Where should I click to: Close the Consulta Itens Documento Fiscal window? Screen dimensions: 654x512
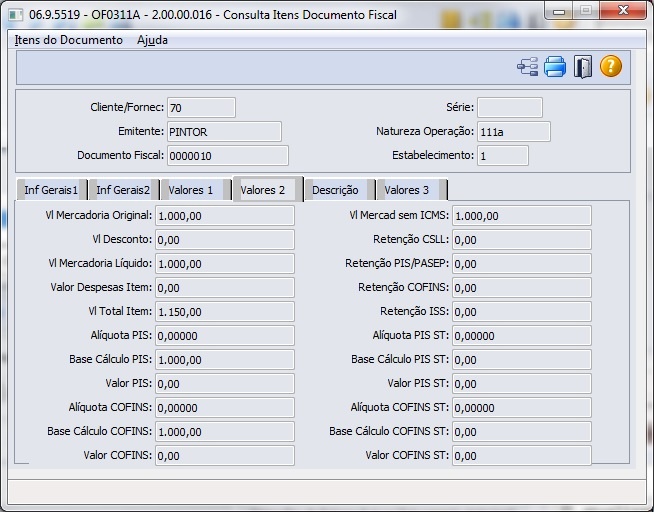point(623,11)
